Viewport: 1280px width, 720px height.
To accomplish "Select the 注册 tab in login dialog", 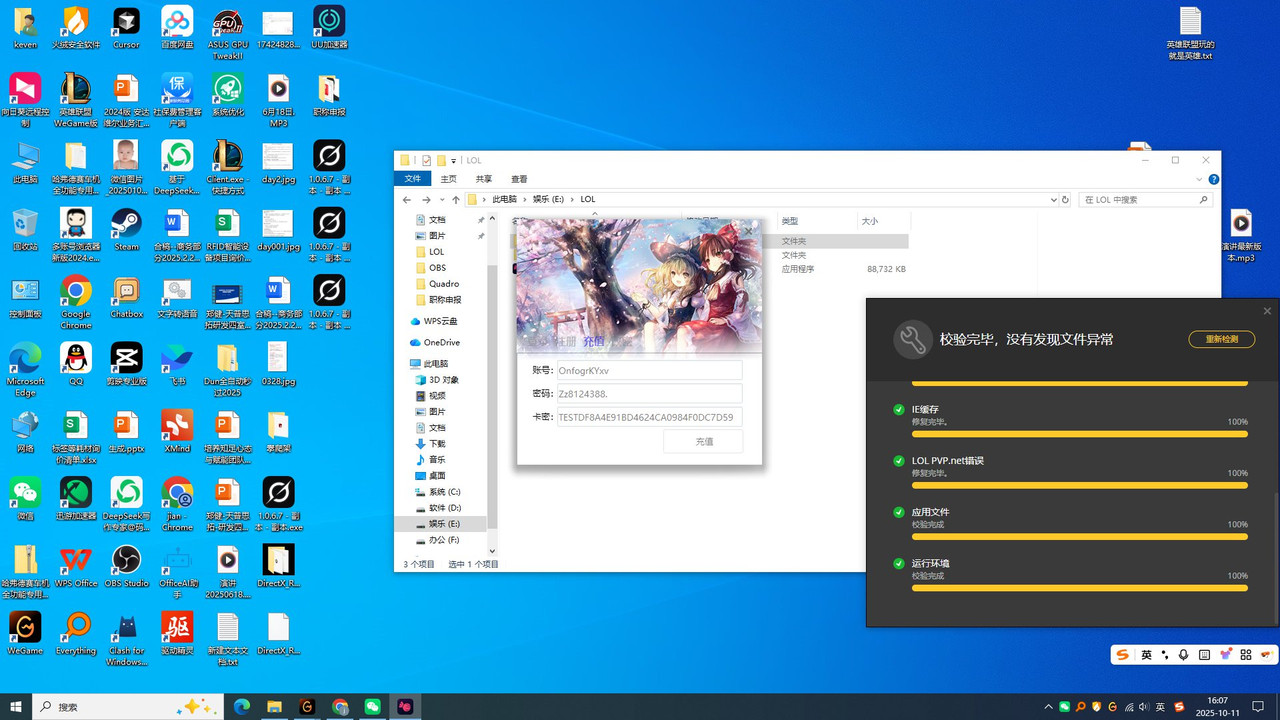I will (x=566, y=341).
